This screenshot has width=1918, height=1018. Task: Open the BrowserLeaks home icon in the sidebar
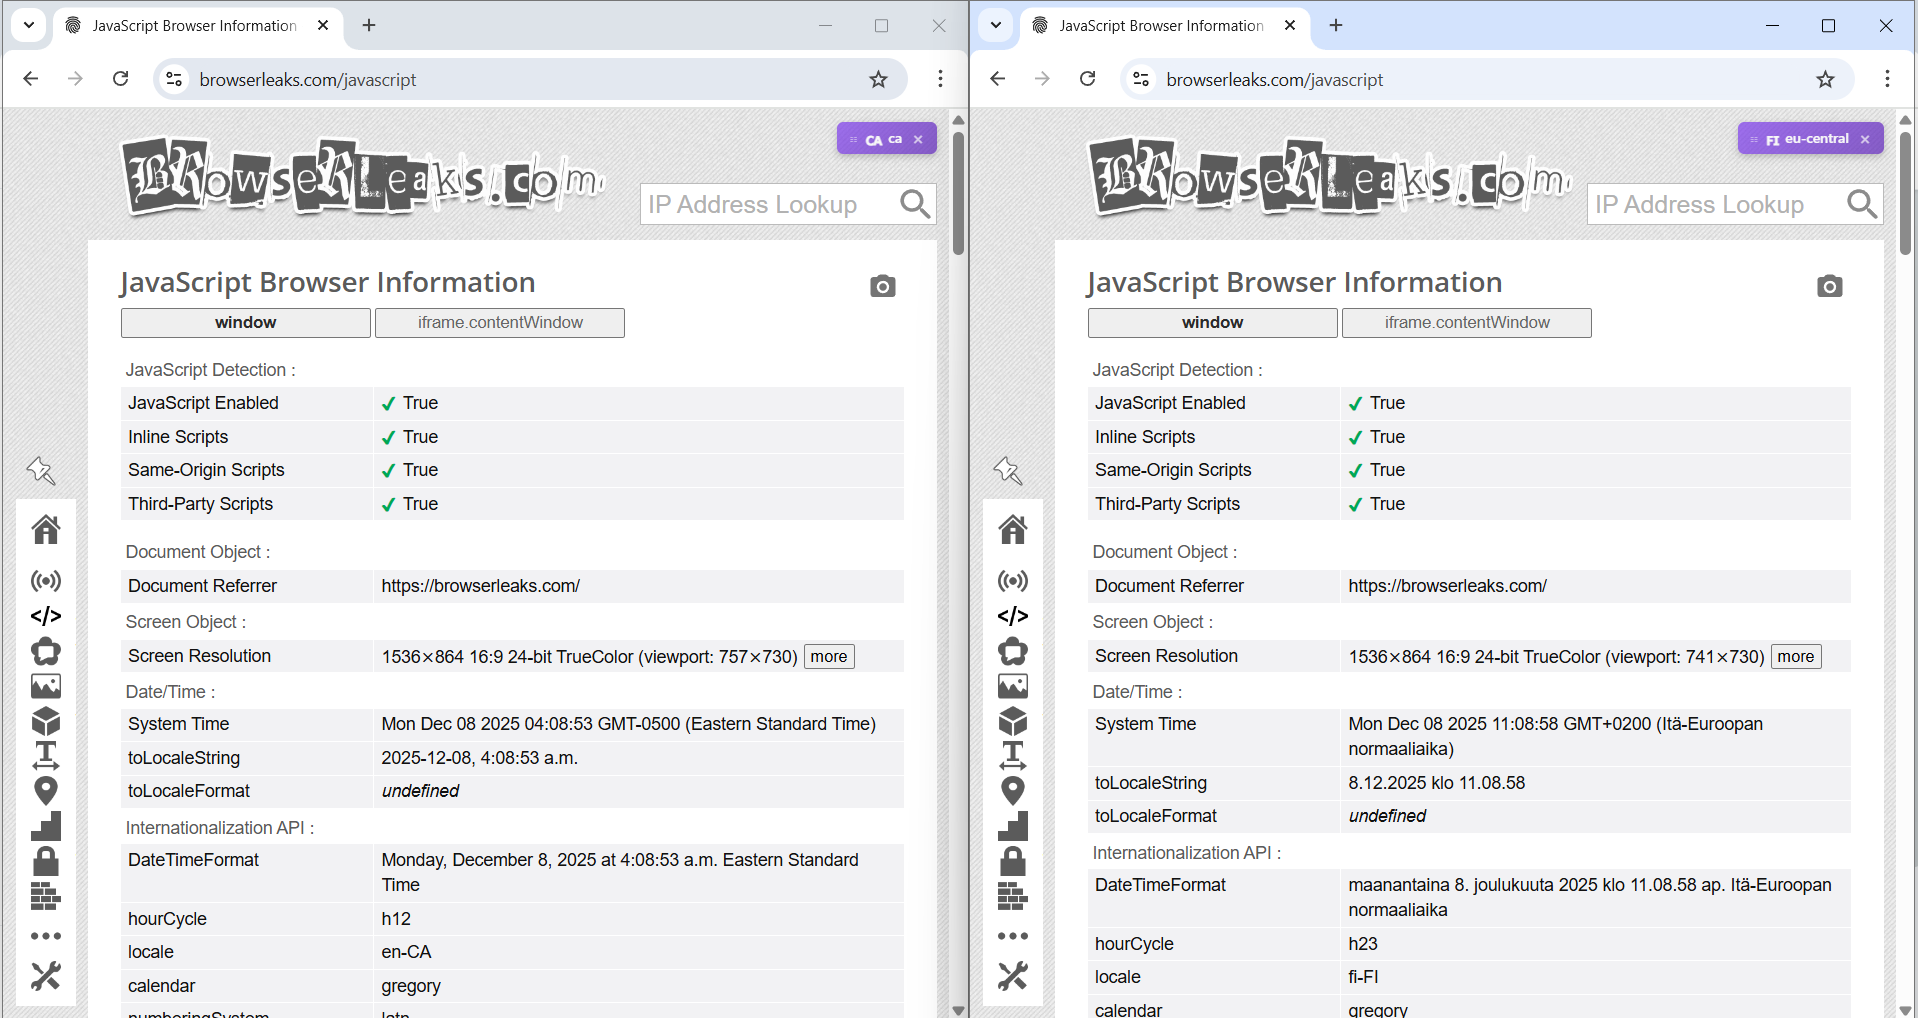tap(46, 529)
